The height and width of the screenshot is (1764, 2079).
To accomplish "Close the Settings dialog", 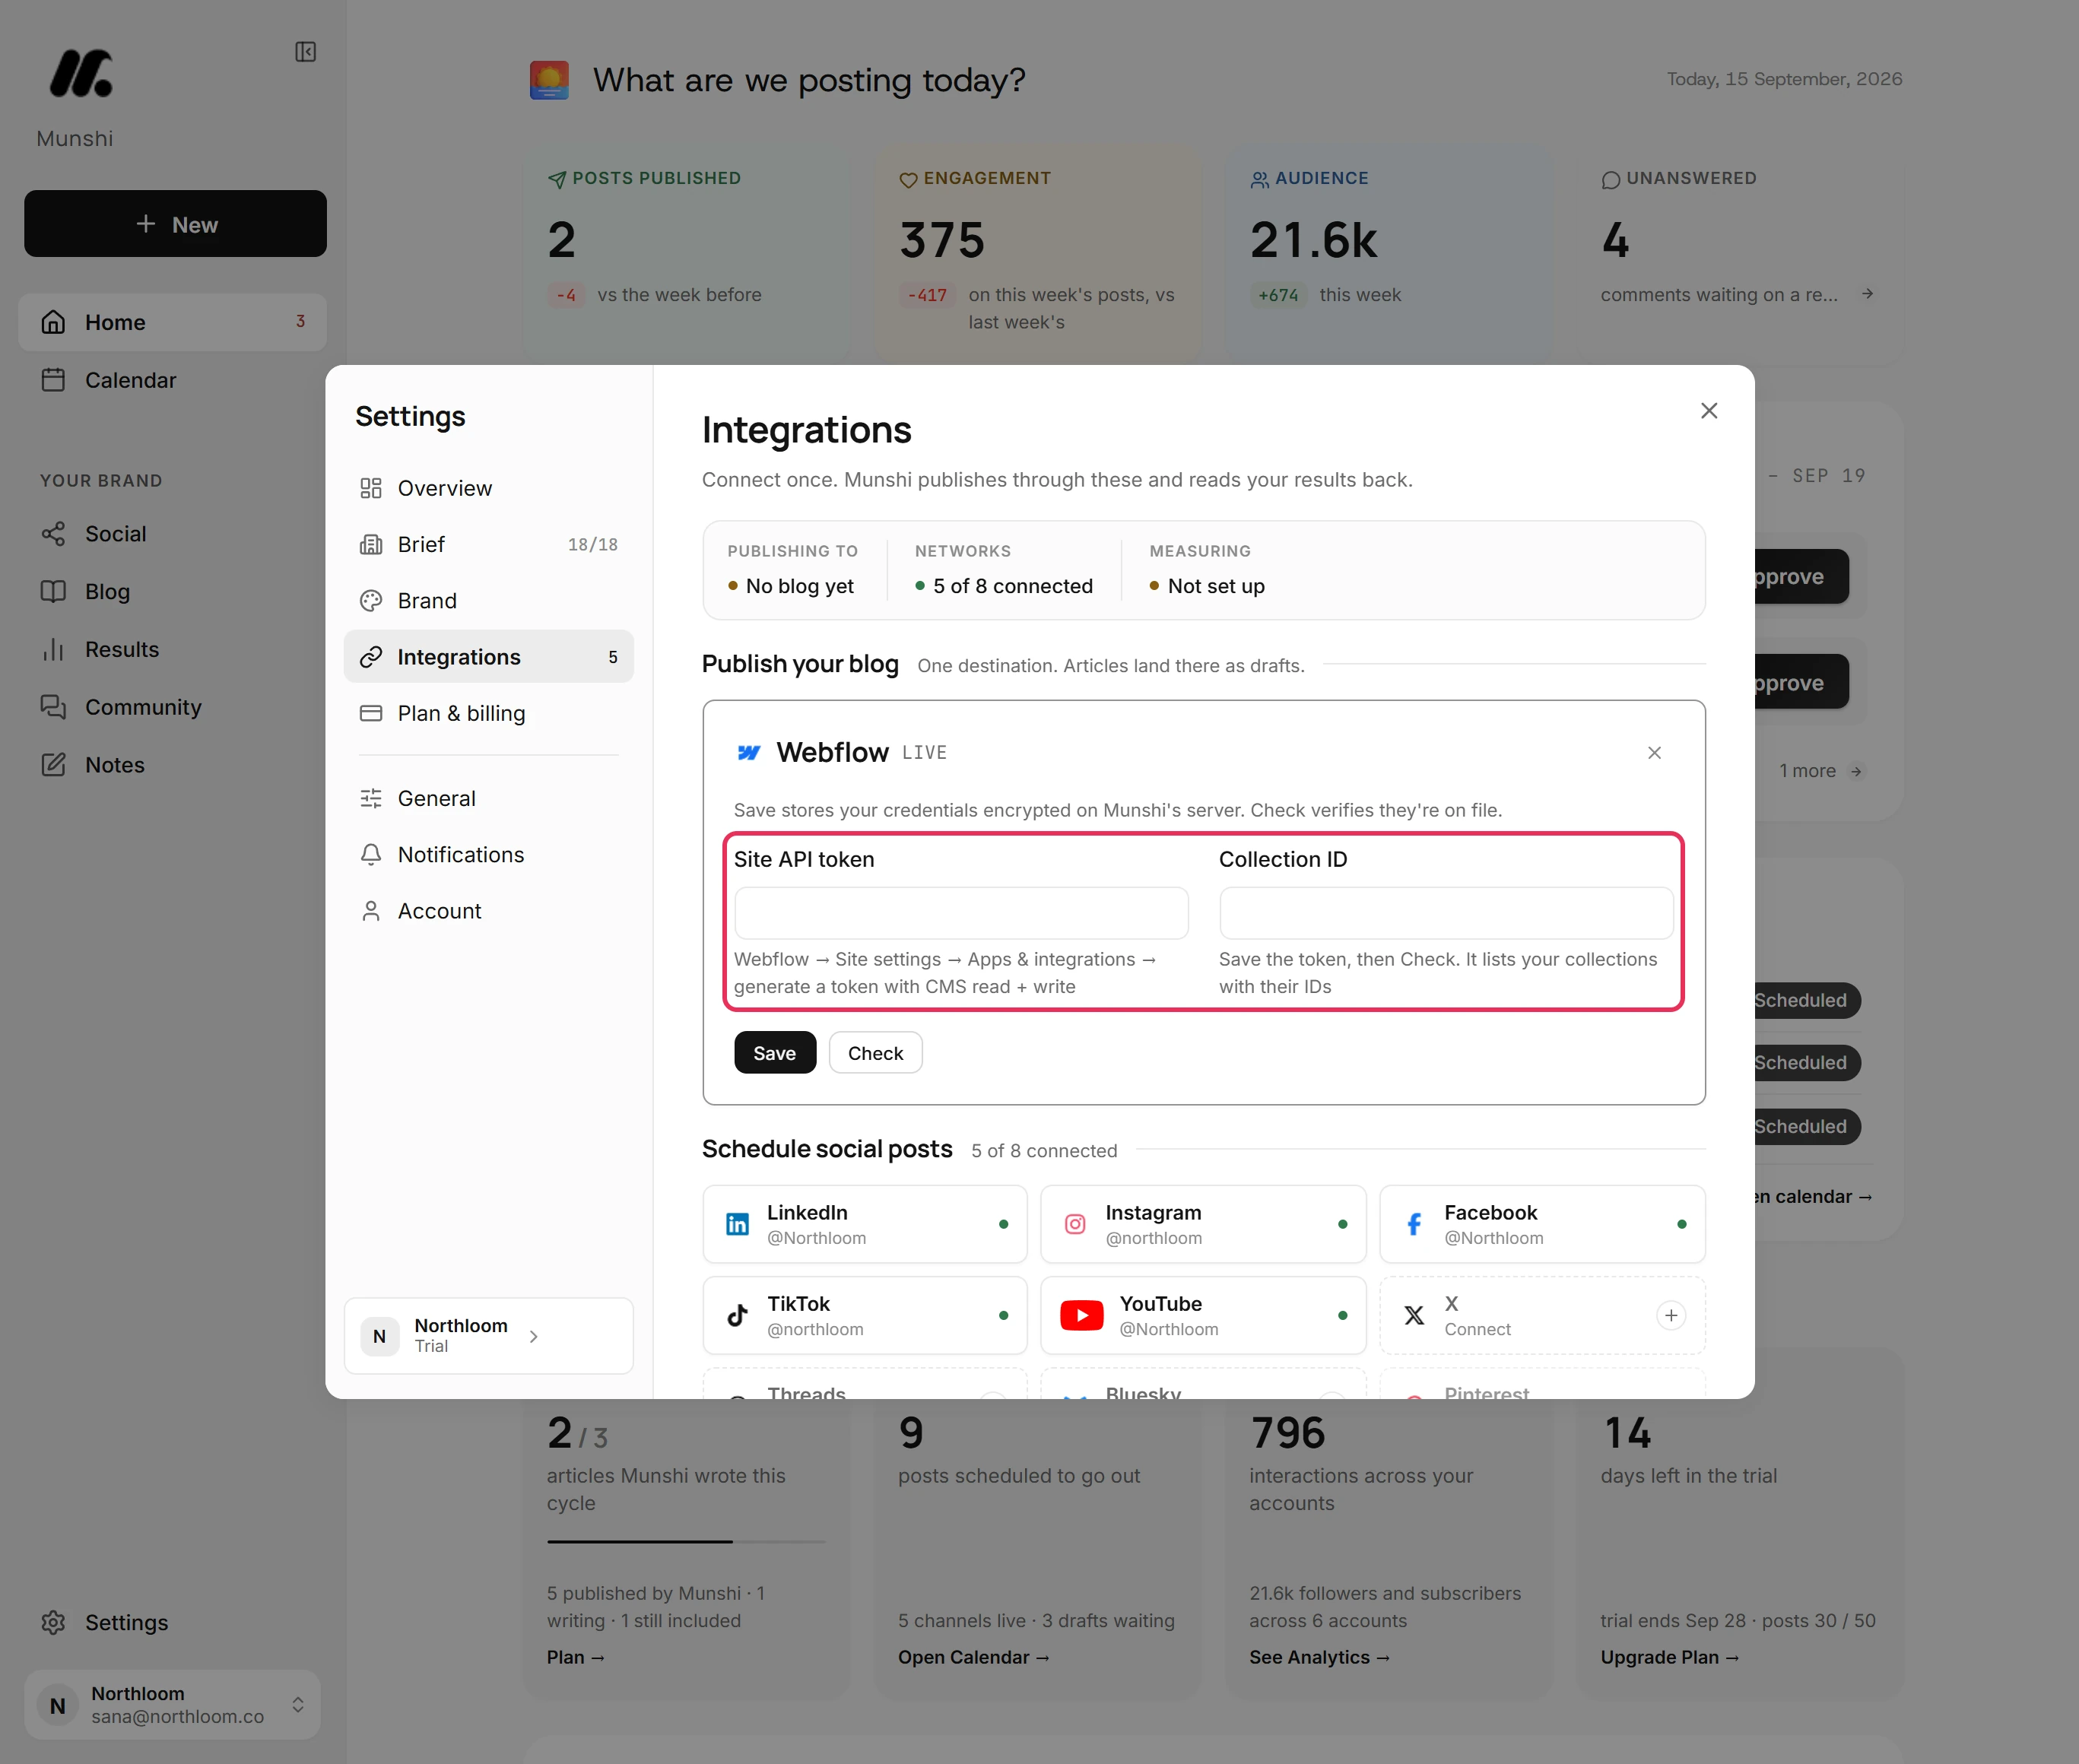I will tap(1709, 411).
